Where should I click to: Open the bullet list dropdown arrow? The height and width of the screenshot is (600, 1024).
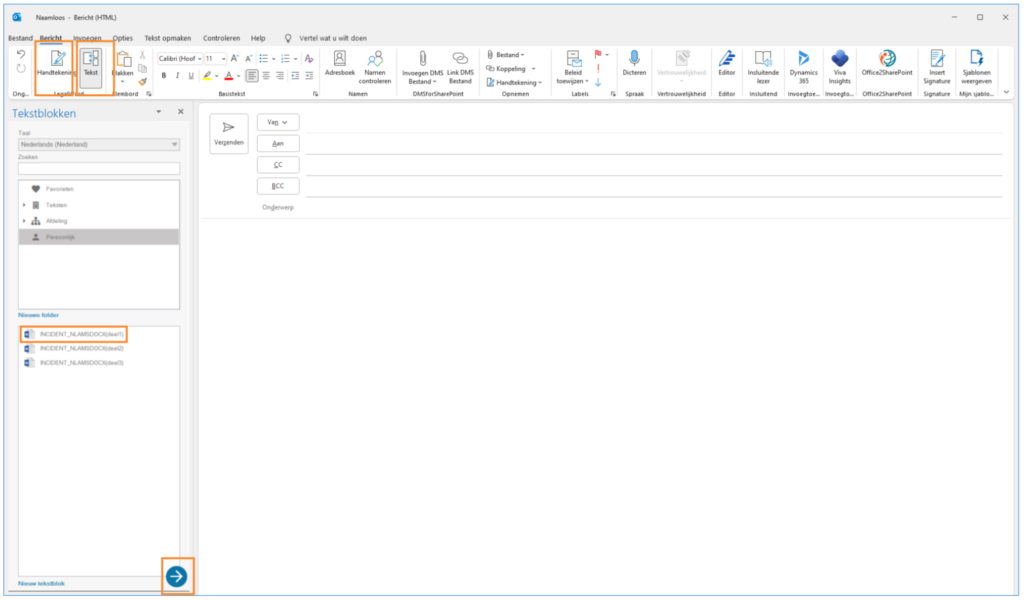point(274,59)
